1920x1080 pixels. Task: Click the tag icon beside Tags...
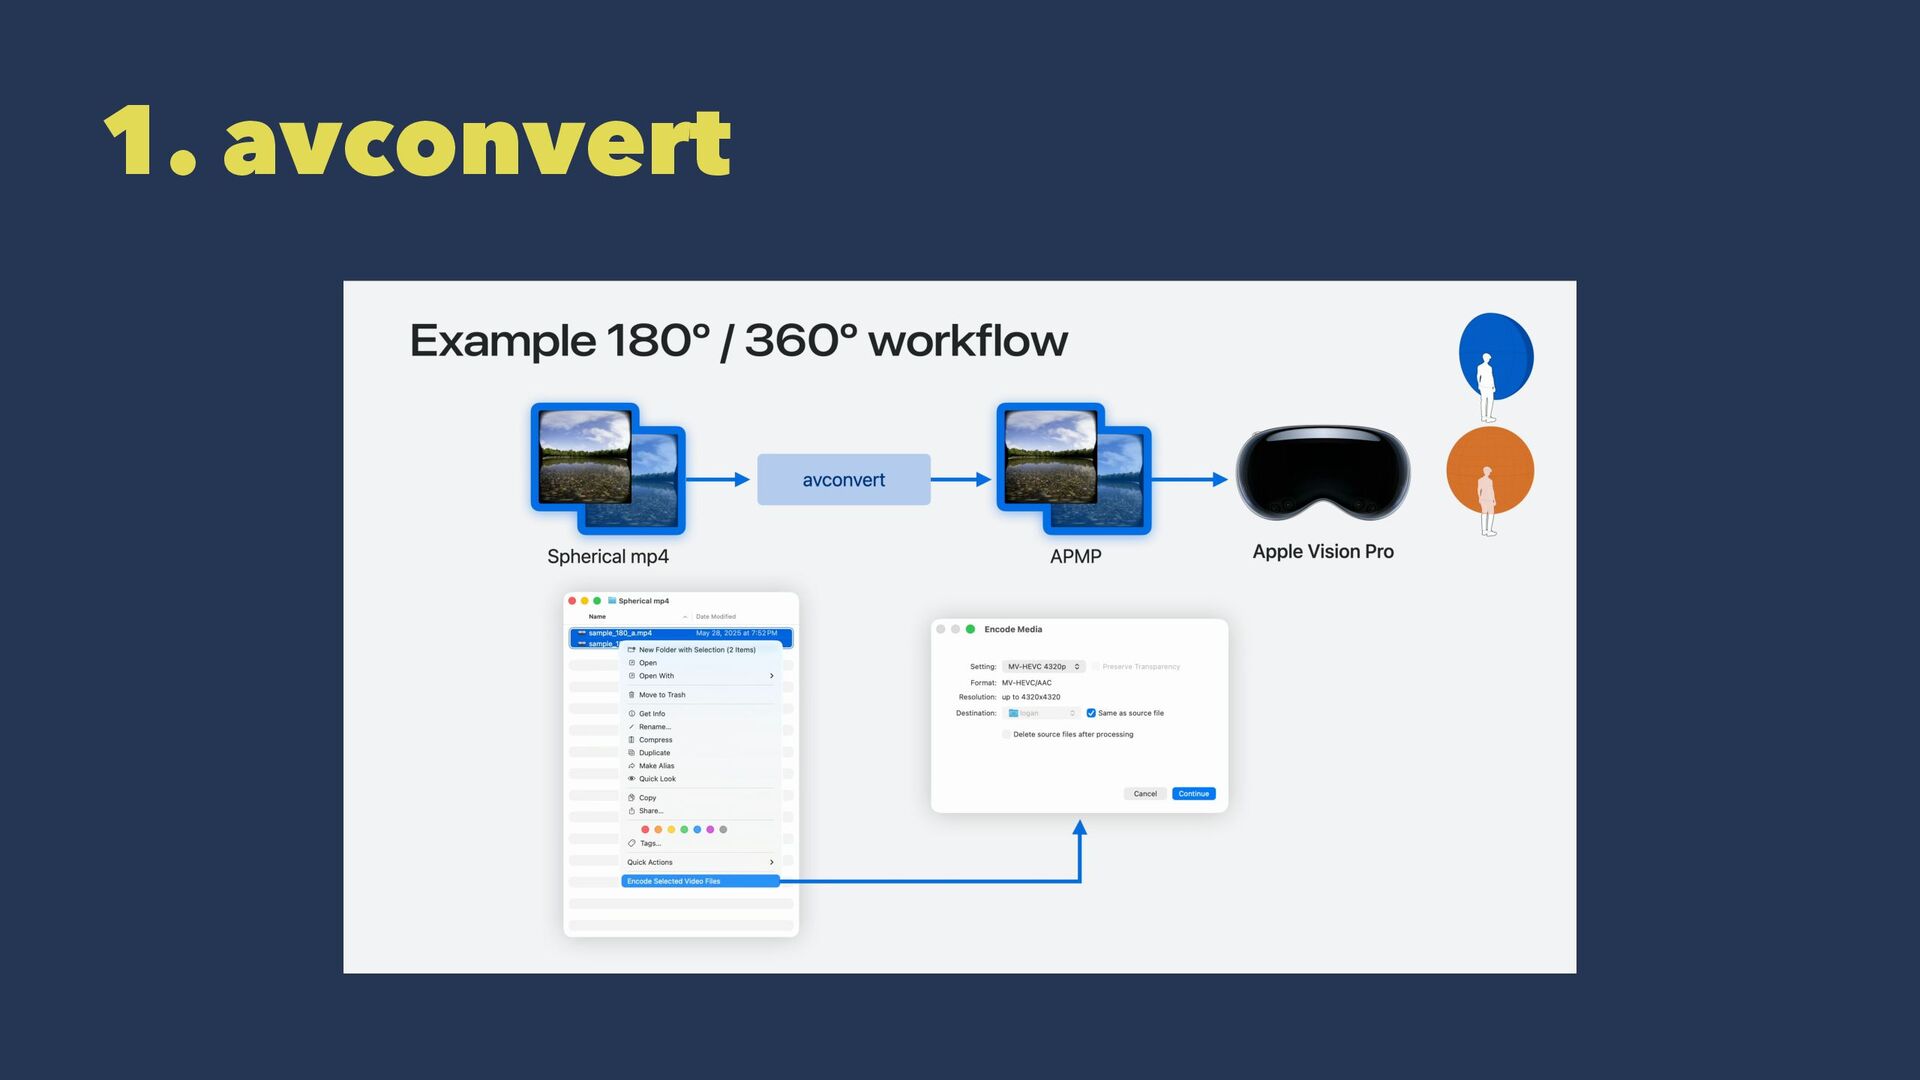[631, 843]
